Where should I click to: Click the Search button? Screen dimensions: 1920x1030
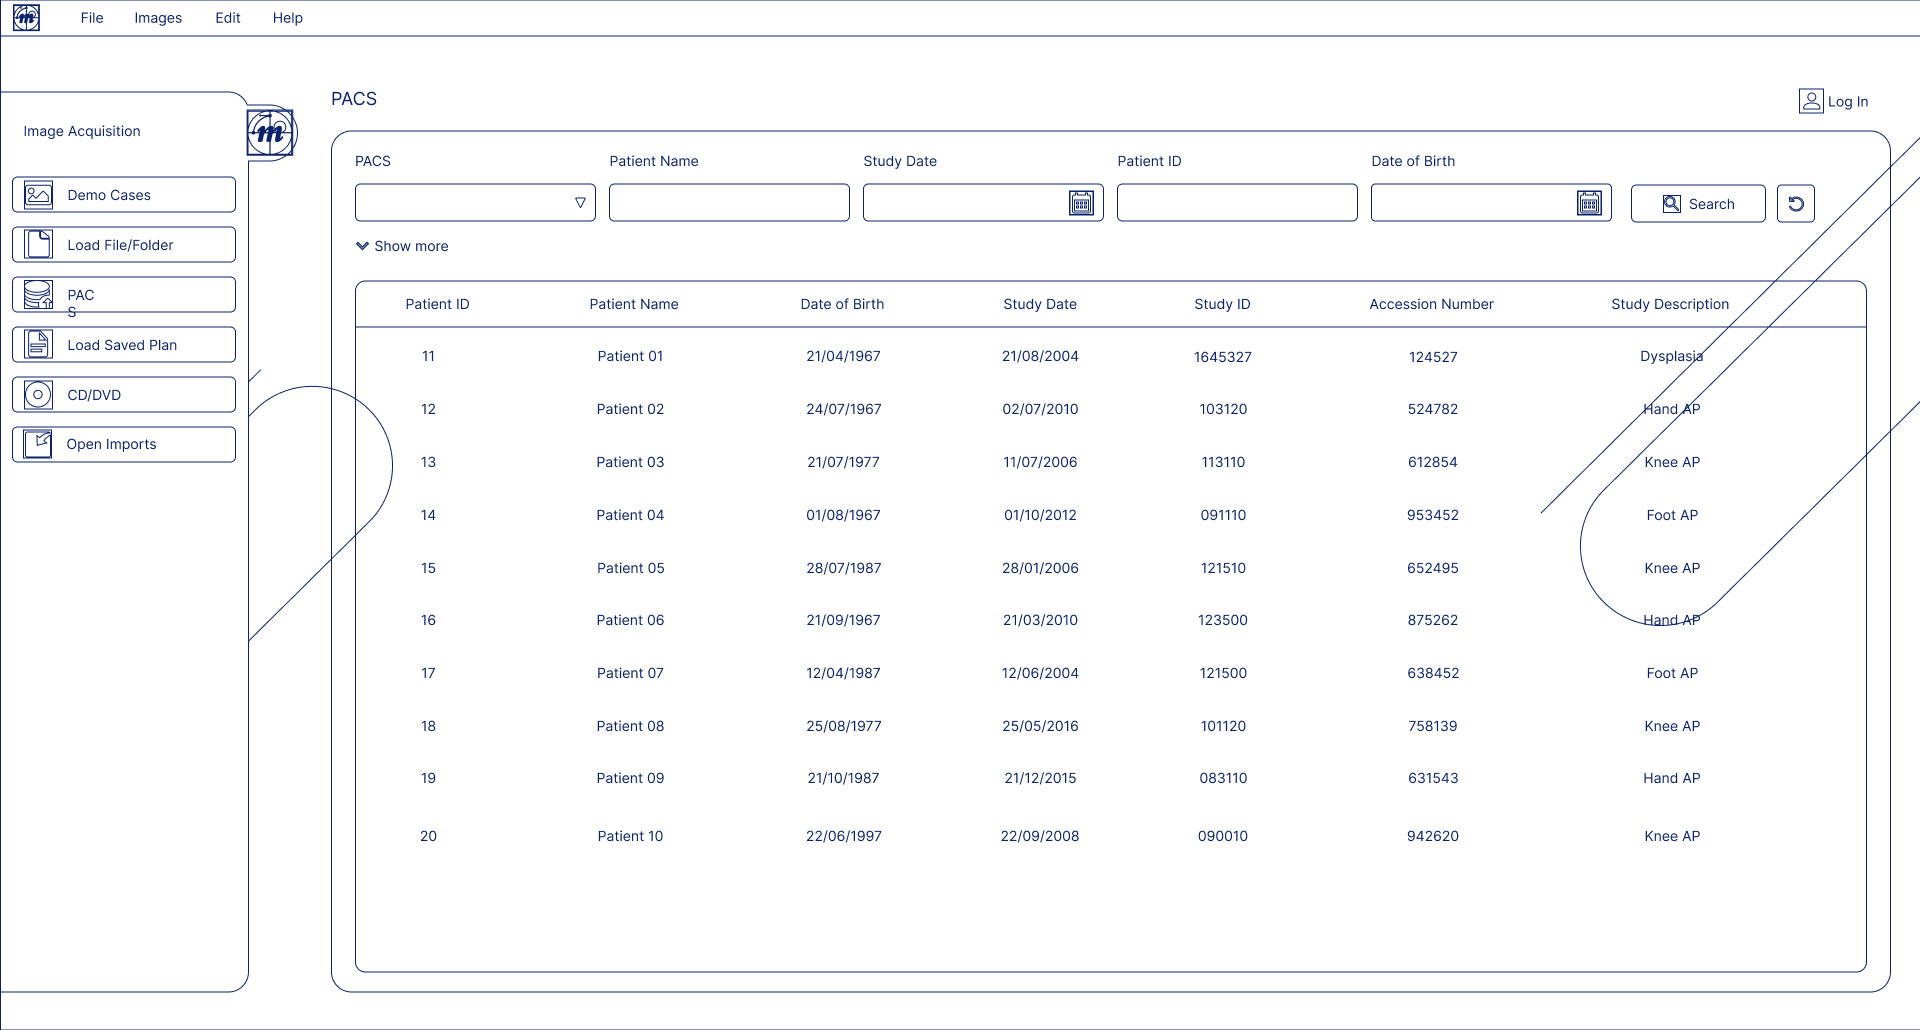click(x=1697, y=203)
